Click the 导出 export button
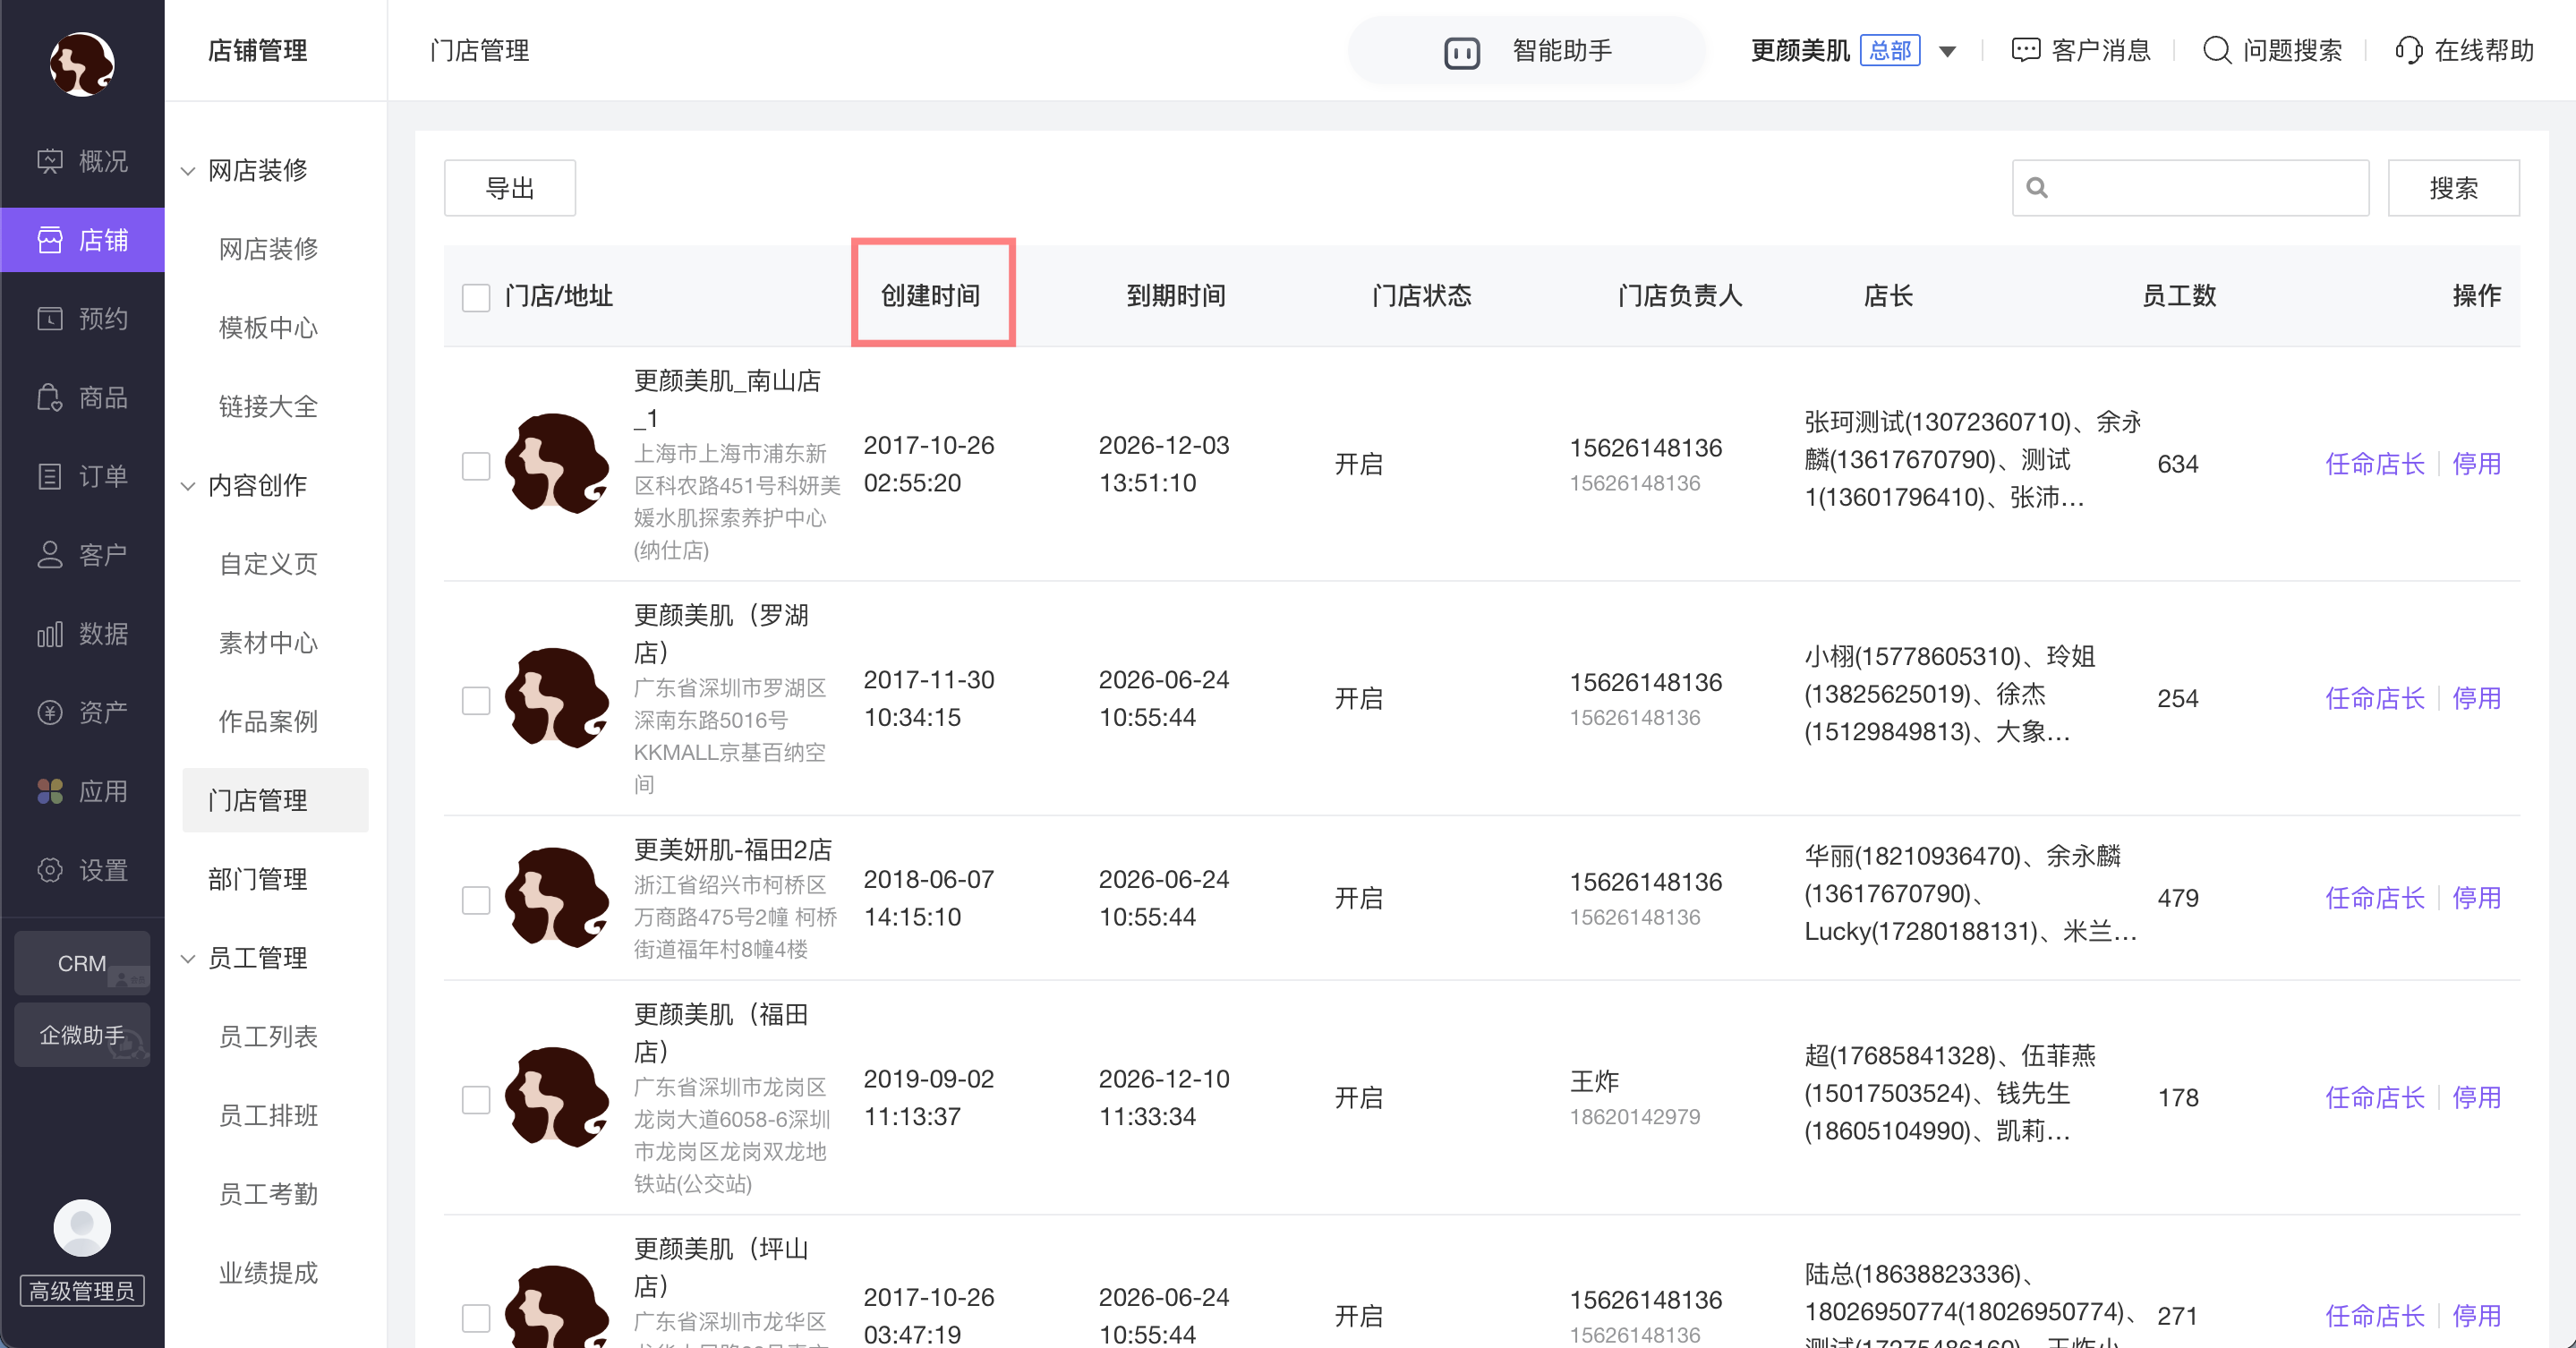This screenshot has height=1348, width=2576. [509, 188]
